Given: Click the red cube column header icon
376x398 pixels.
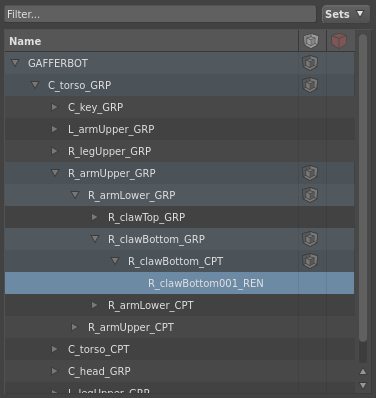Looking at the screenshot, I should 339,41.
